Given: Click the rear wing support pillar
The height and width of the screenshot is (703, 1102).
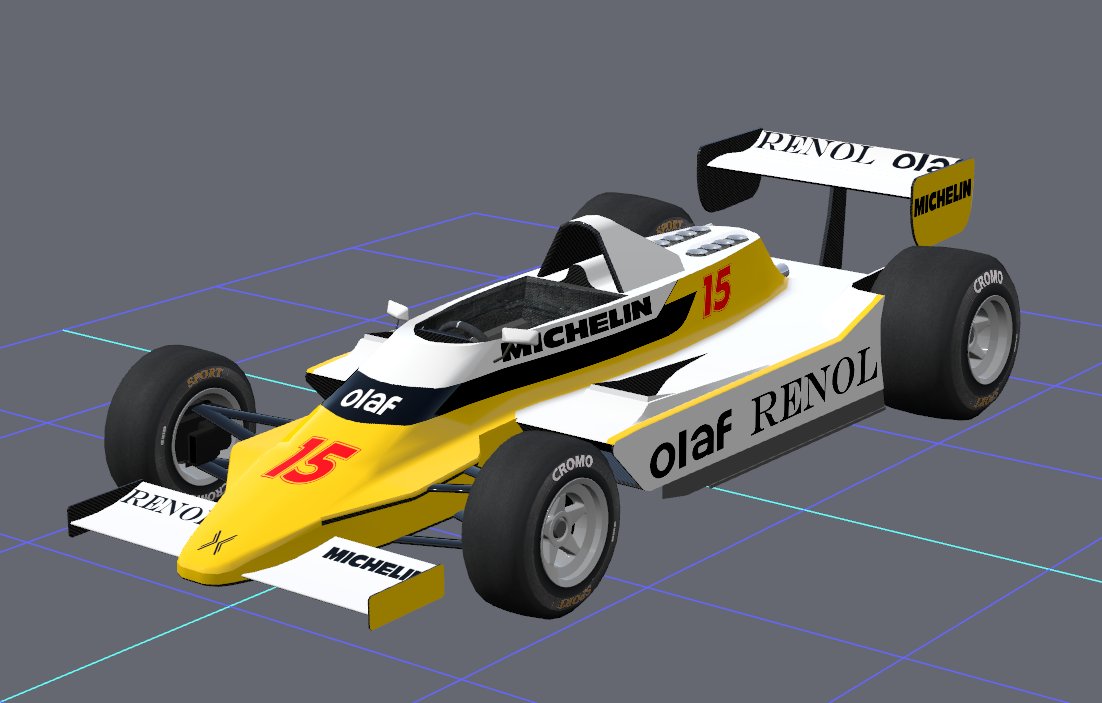Looking at the screenshot, I should pos(835,226).
